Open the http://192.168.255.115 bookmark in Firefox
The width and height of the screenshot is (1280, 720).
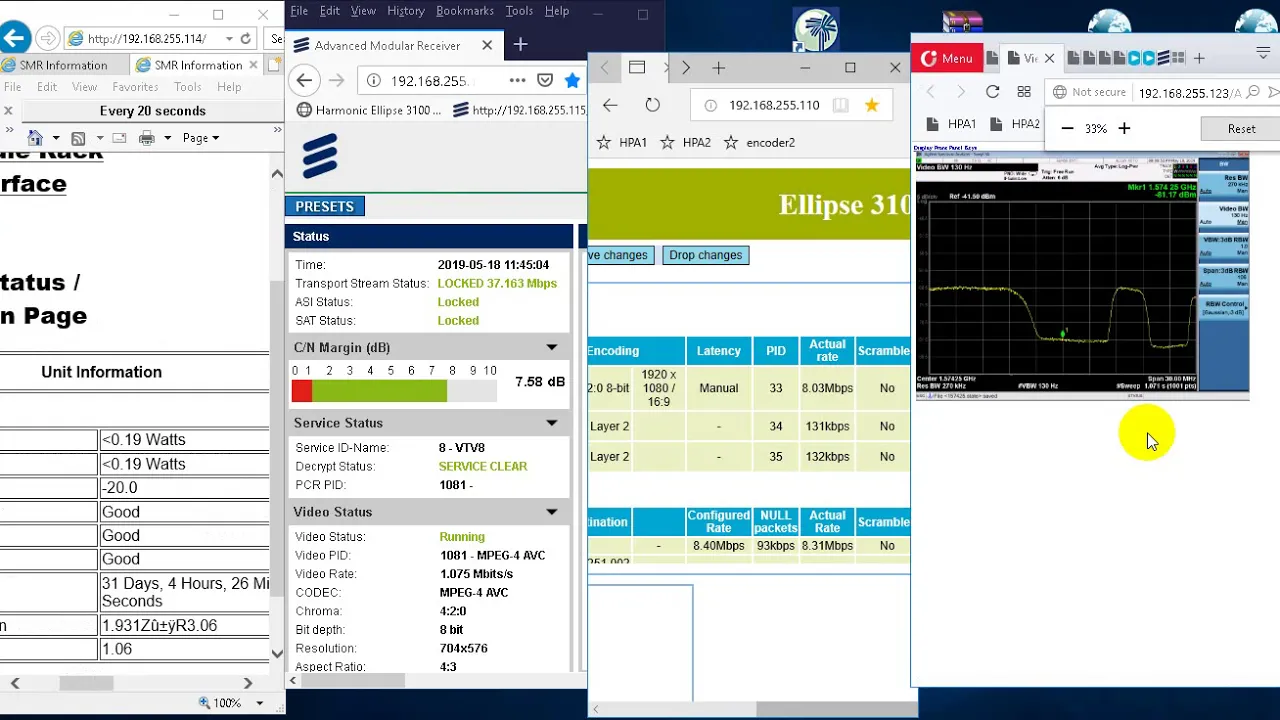(520, 110)
